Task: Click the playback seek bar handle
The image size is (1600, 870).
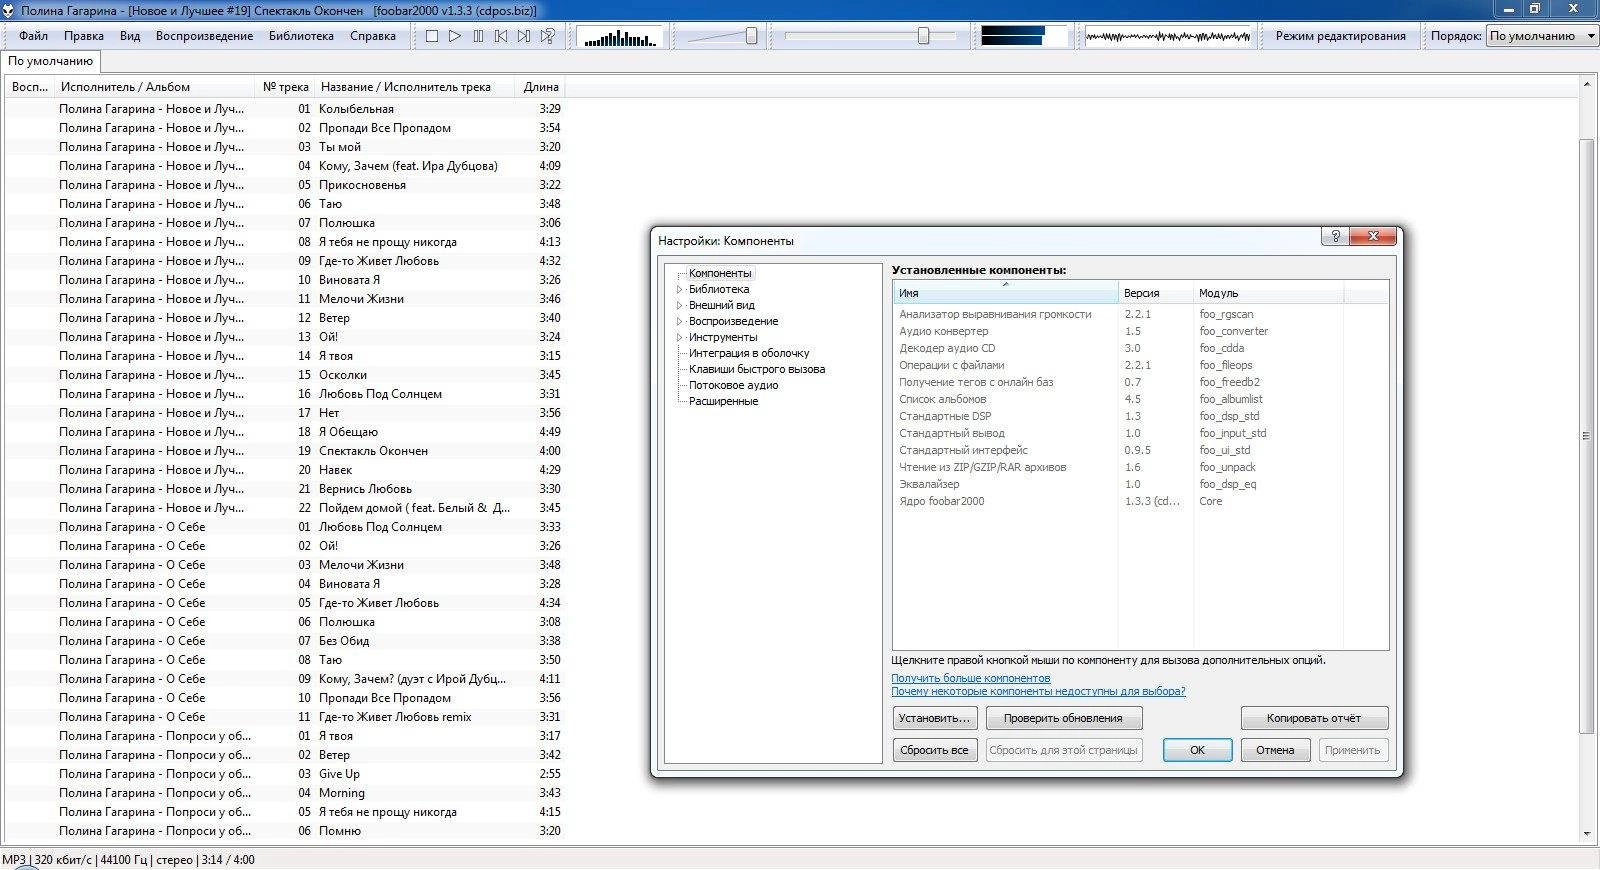Action: coord(923,36)
